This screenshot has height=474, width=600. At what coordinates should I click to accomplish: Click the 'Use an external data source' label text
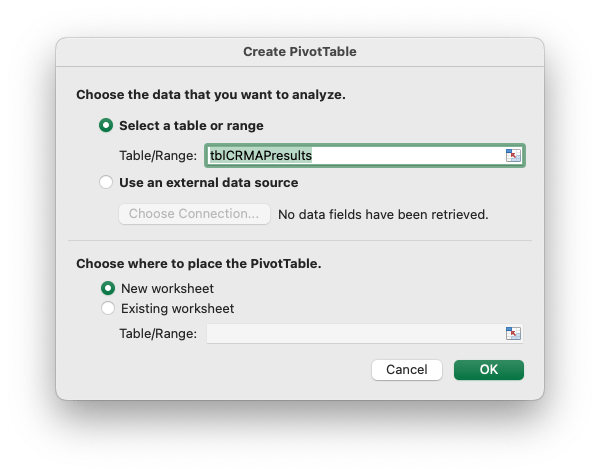[x=208, y=183]
